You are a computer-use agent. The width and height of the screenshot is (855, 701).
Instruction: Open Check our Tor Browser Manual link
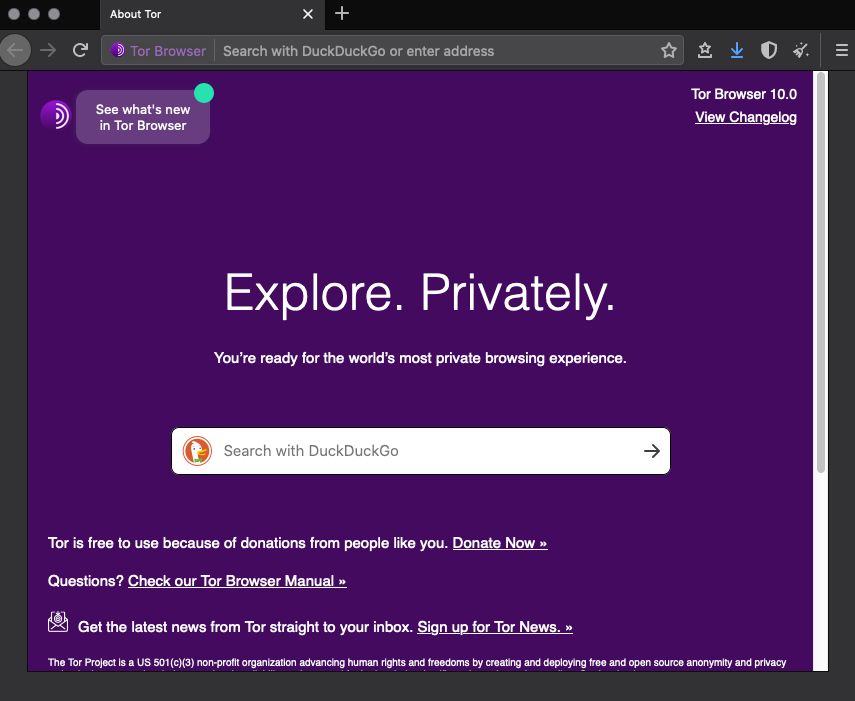tap(237, 581)
